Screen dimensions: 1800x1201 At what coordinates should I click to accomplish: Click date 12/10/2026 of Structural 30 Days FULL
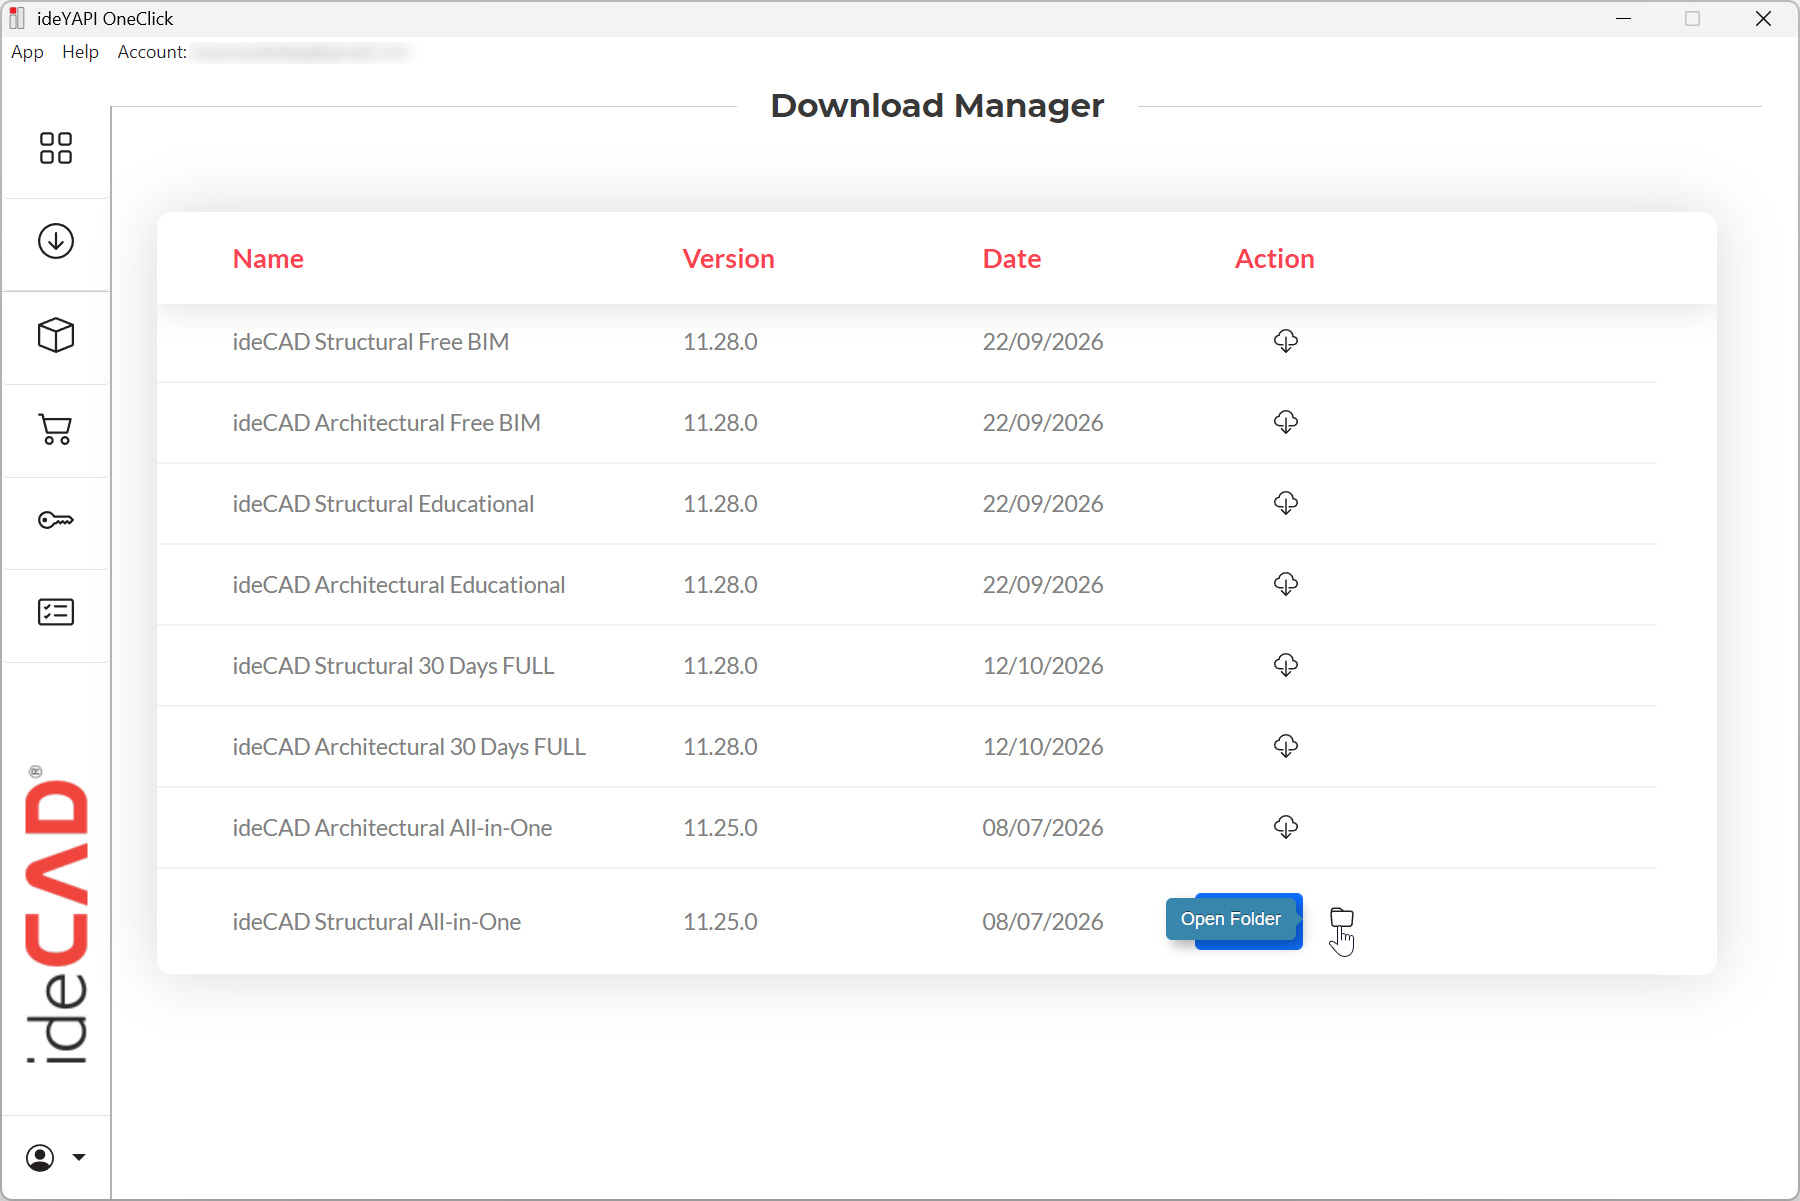1043,666
